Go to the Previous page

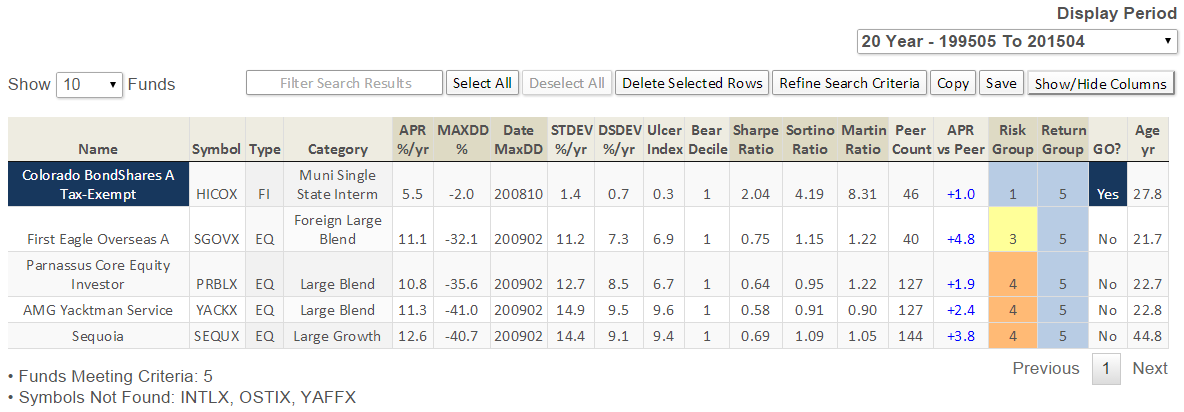point(1045,368)
